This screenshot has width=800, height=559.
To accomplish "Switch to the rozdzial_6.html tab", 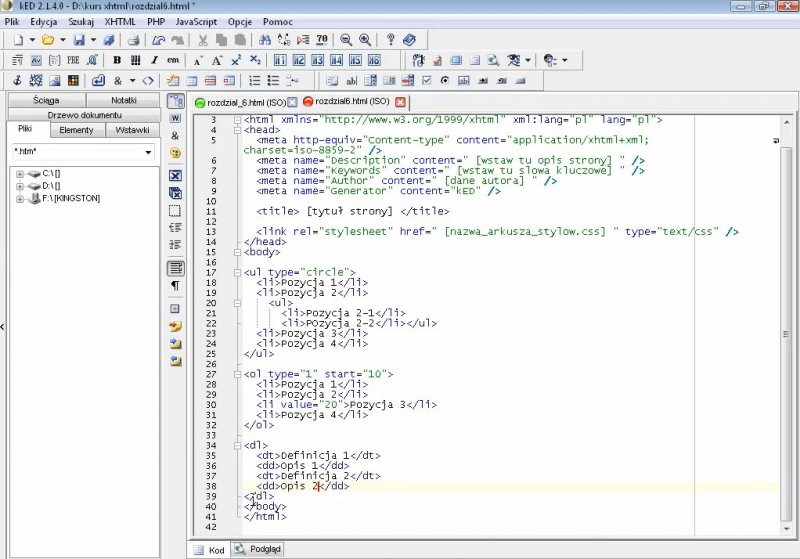I will pos(242,102).
